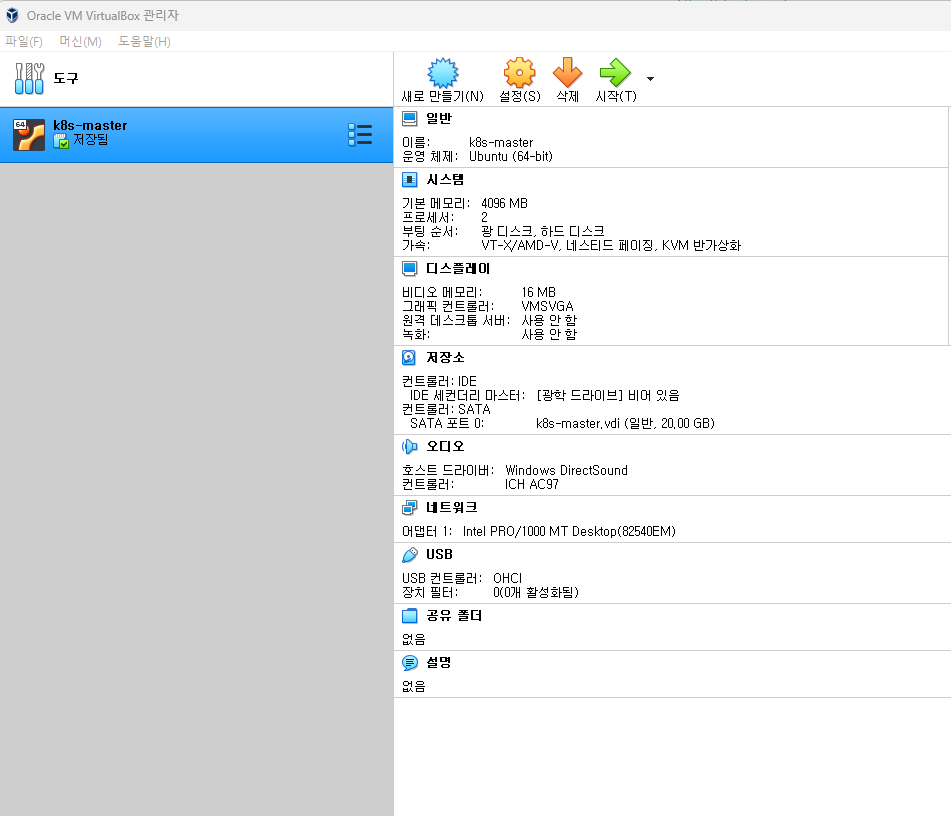Open Network settings via 네트워크 heading
This screenshot has width=951, height=816.
[x=451, y=507]
